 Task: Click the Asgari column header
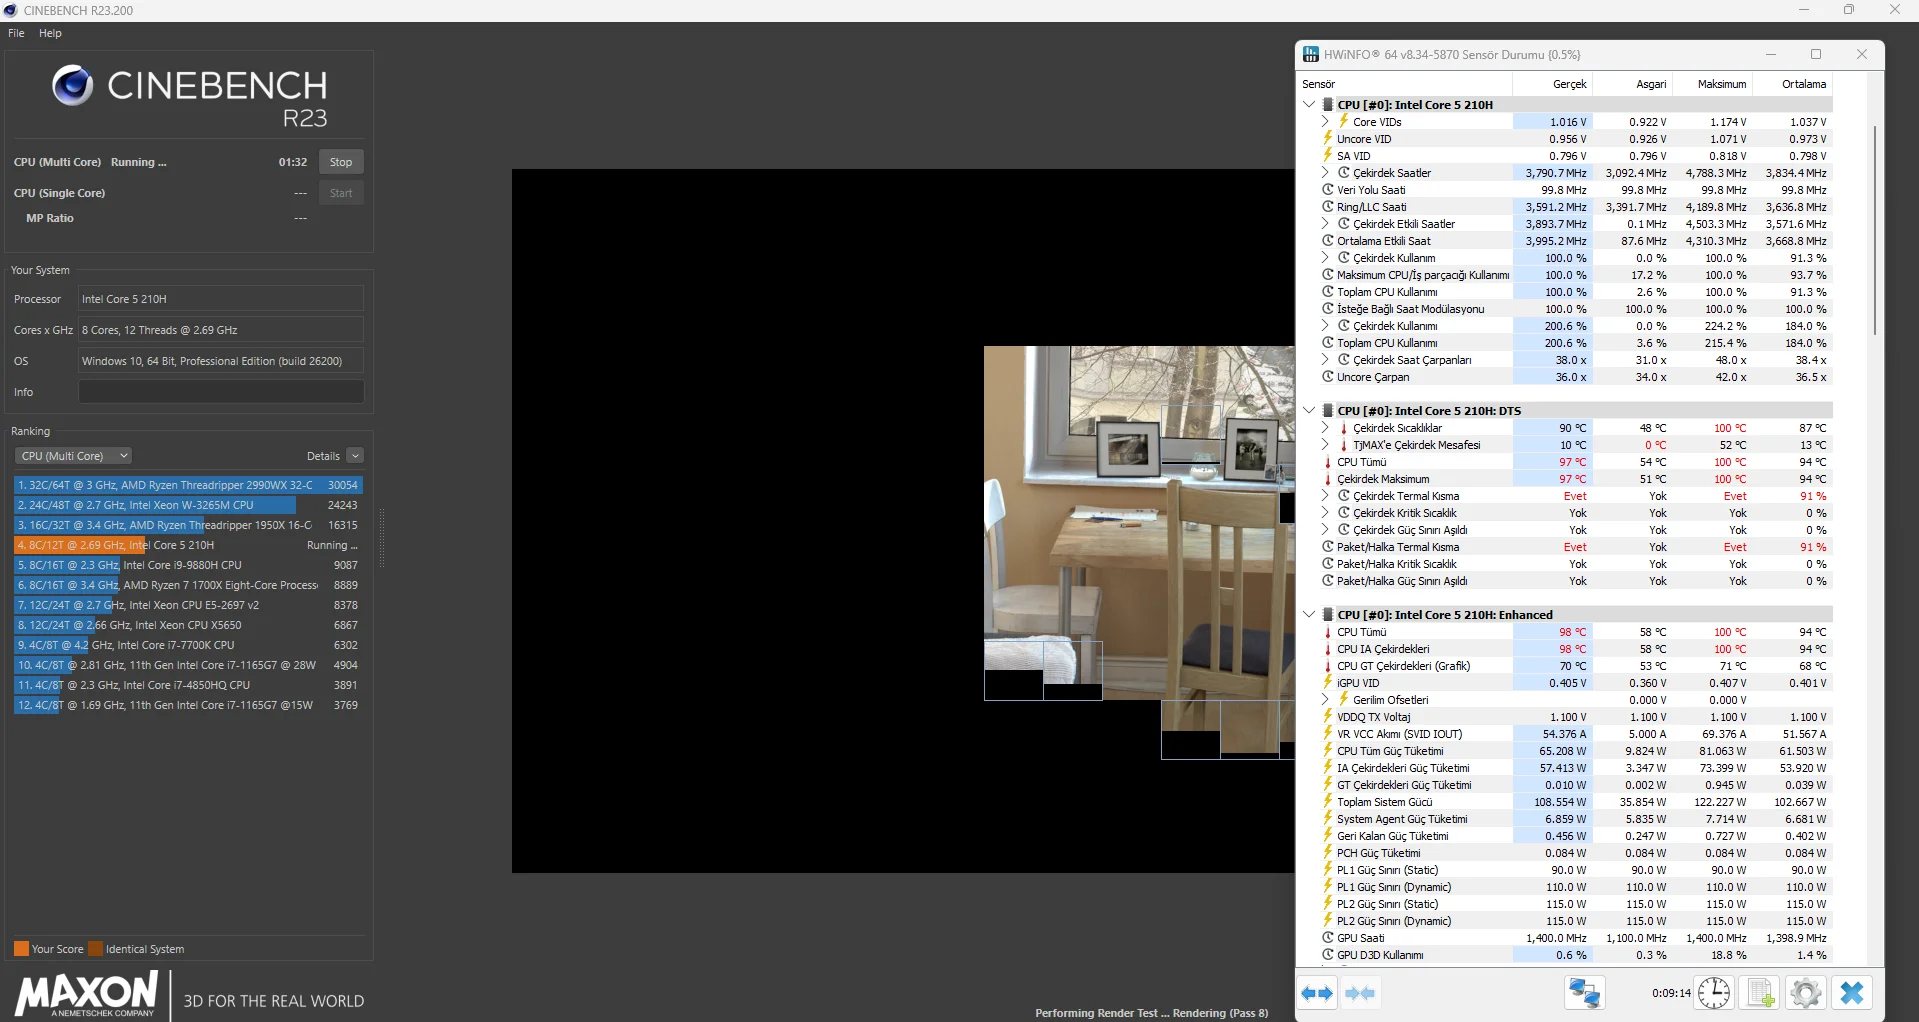pyautogui.click(x=1632, y=84)
